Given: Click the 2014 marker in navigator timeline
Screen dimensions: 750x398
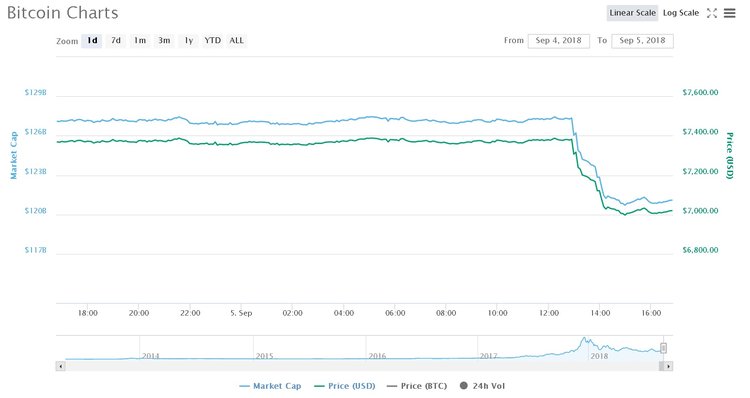Looking at the screenshot, I should [151, 356].
